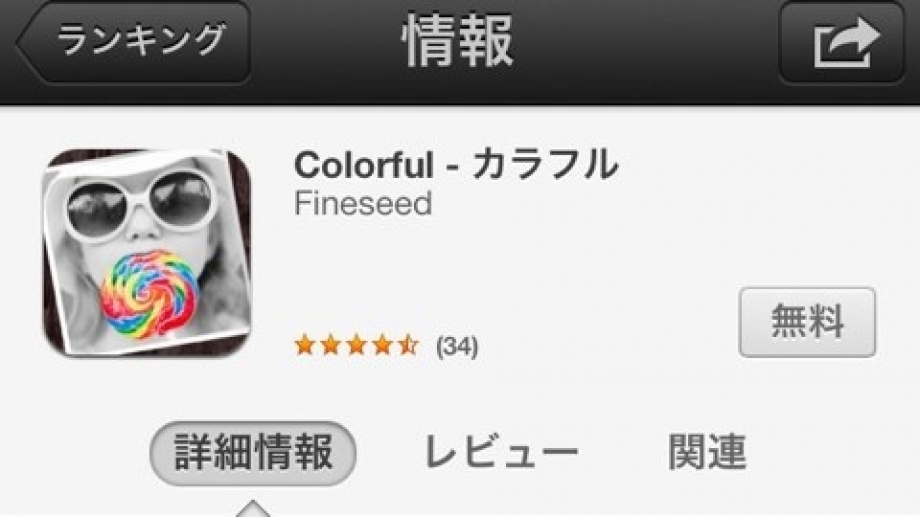This screenshot has width=920, height=517.
Task: Tap the 情報 navigation bar title
Action: click(x=458, y=42)
